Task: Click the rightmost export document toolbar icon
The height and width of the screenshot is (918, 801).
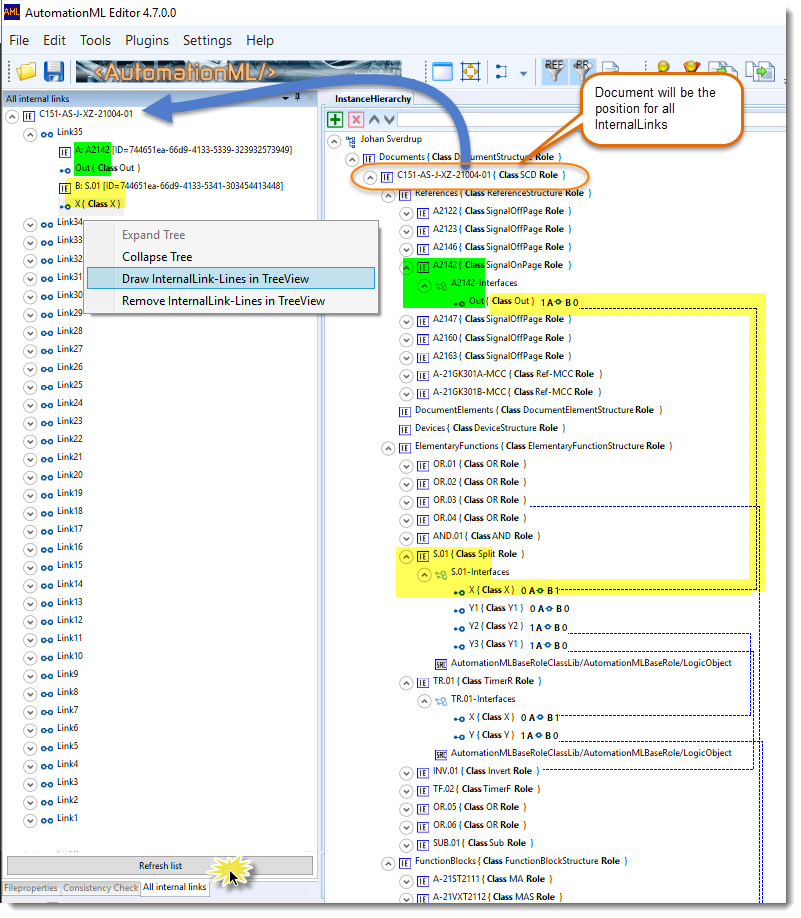Action: [x=760, y=71]
